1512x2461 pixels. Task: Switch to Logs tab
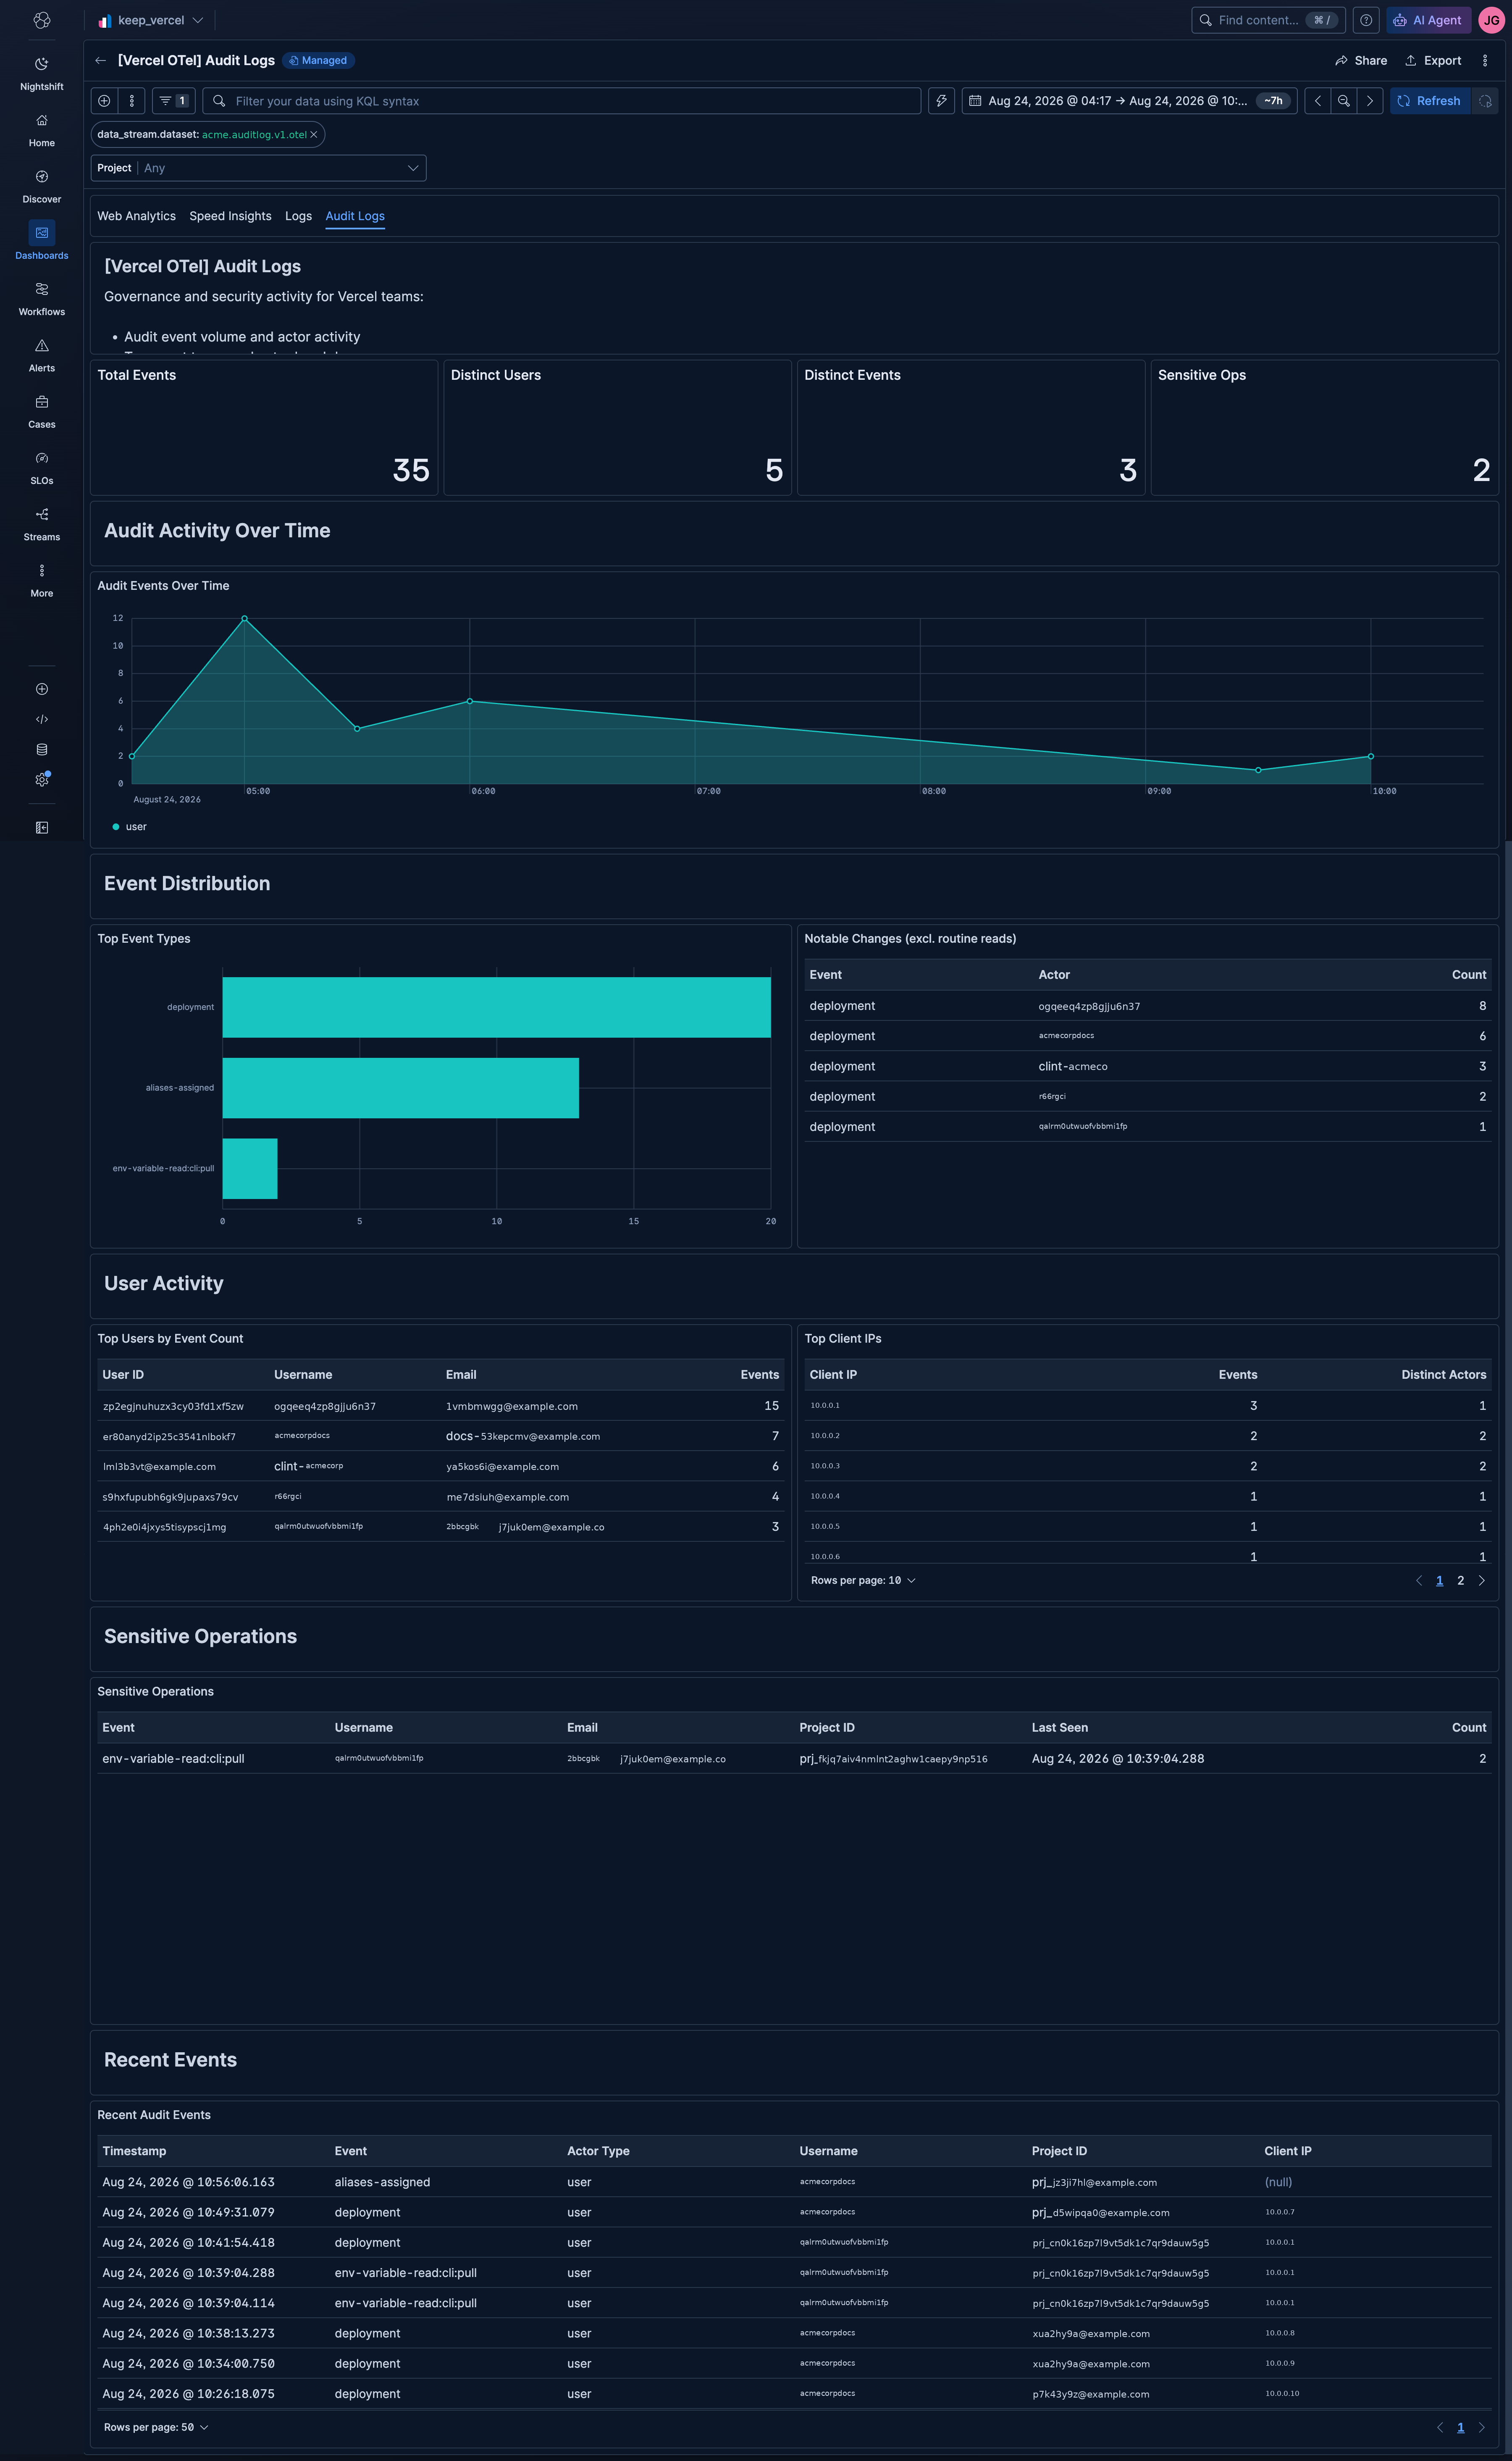pyautogui.click(x=298, y=216)
